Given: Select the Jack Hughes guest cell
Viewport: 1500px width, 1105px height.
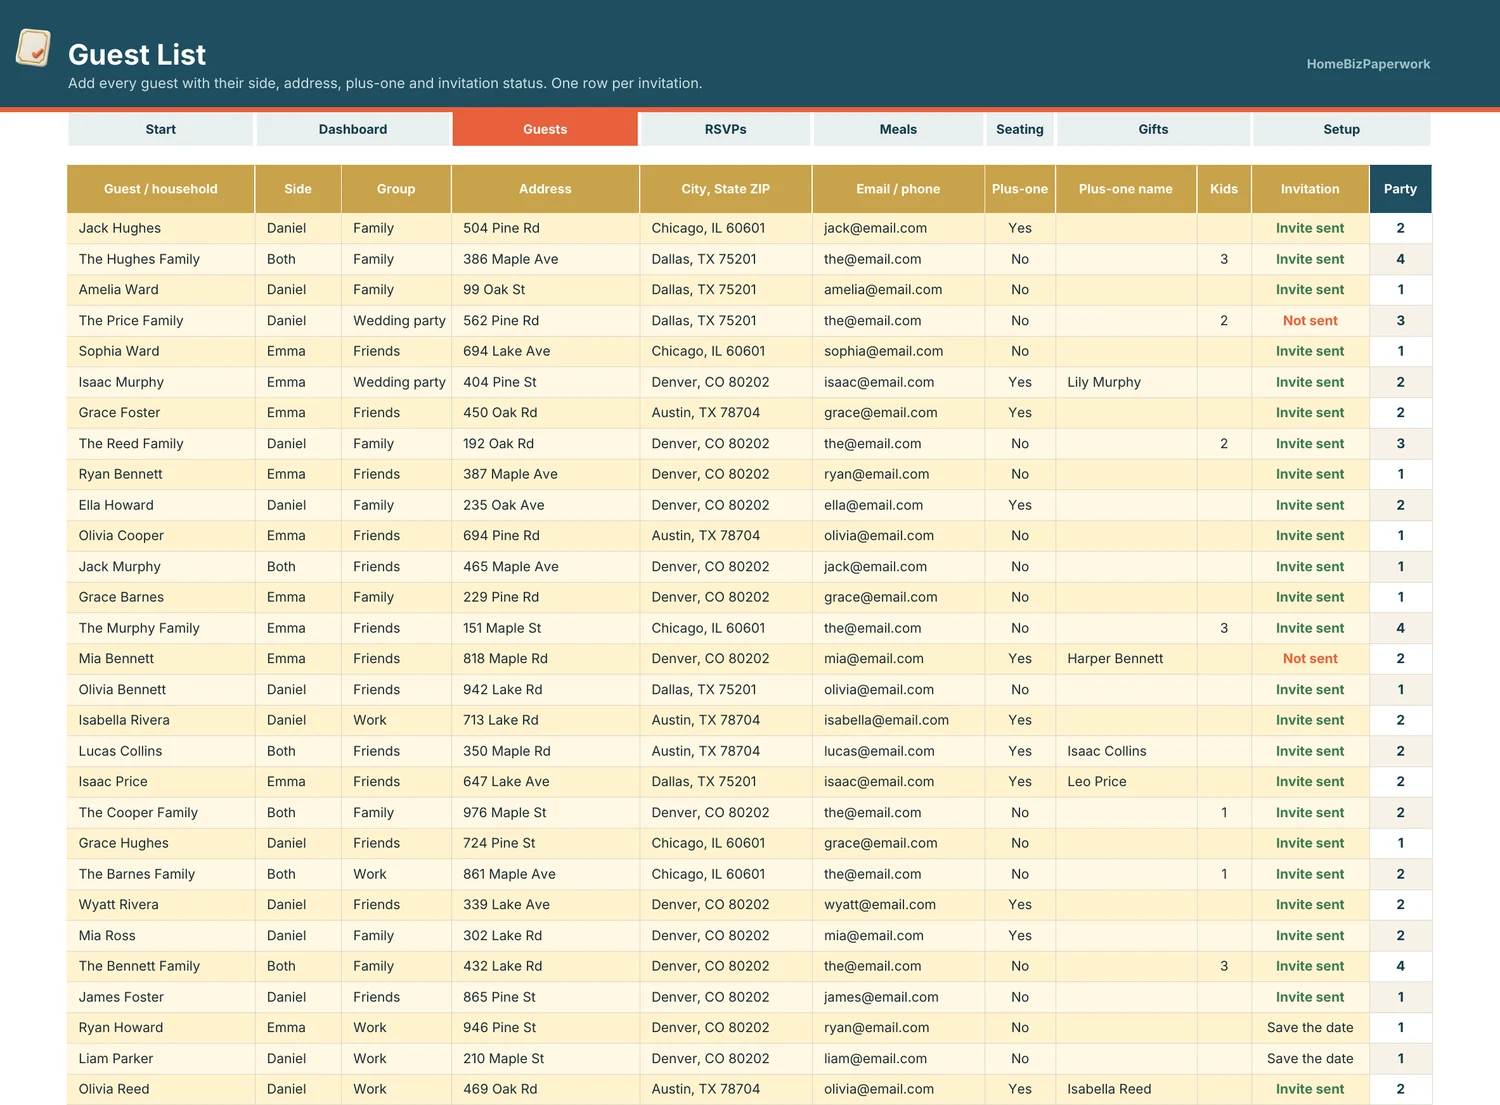Looking at the screenshot, I should pos(161,228).
